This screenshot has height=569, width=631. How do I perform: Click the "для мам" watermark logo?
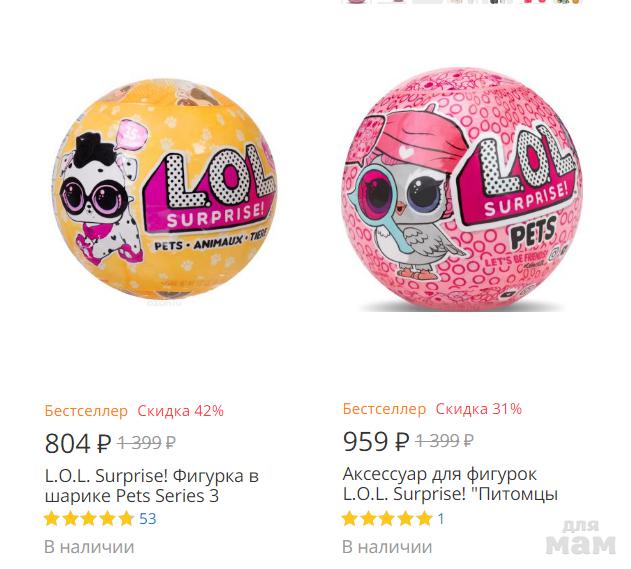coord(581,538)
